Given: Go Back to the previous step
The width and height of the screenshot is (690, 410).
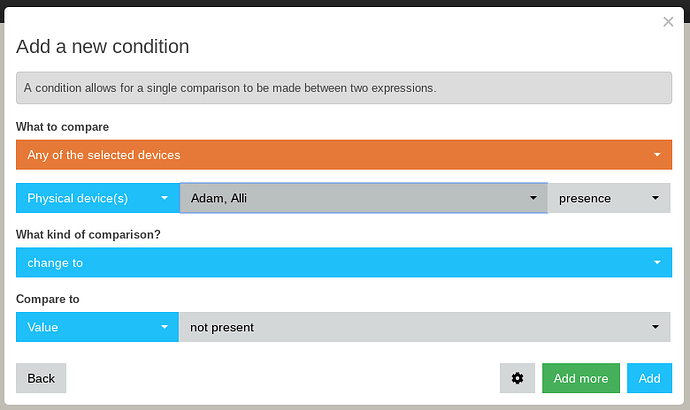Looking at the screenshot, I should pos(41,378).
